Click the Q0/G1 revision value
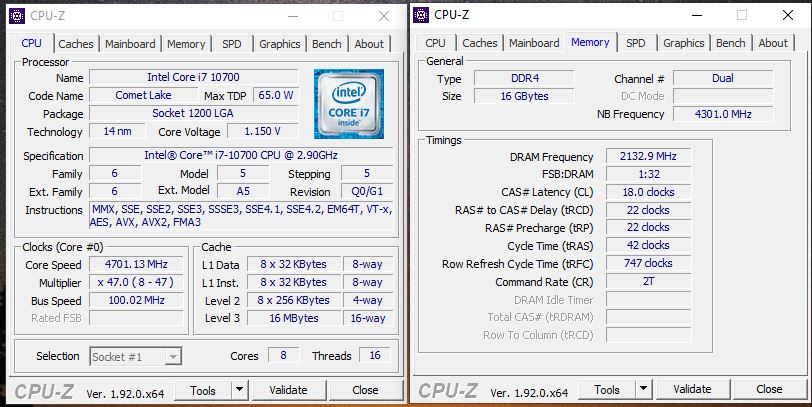 [x=367, y=192]
